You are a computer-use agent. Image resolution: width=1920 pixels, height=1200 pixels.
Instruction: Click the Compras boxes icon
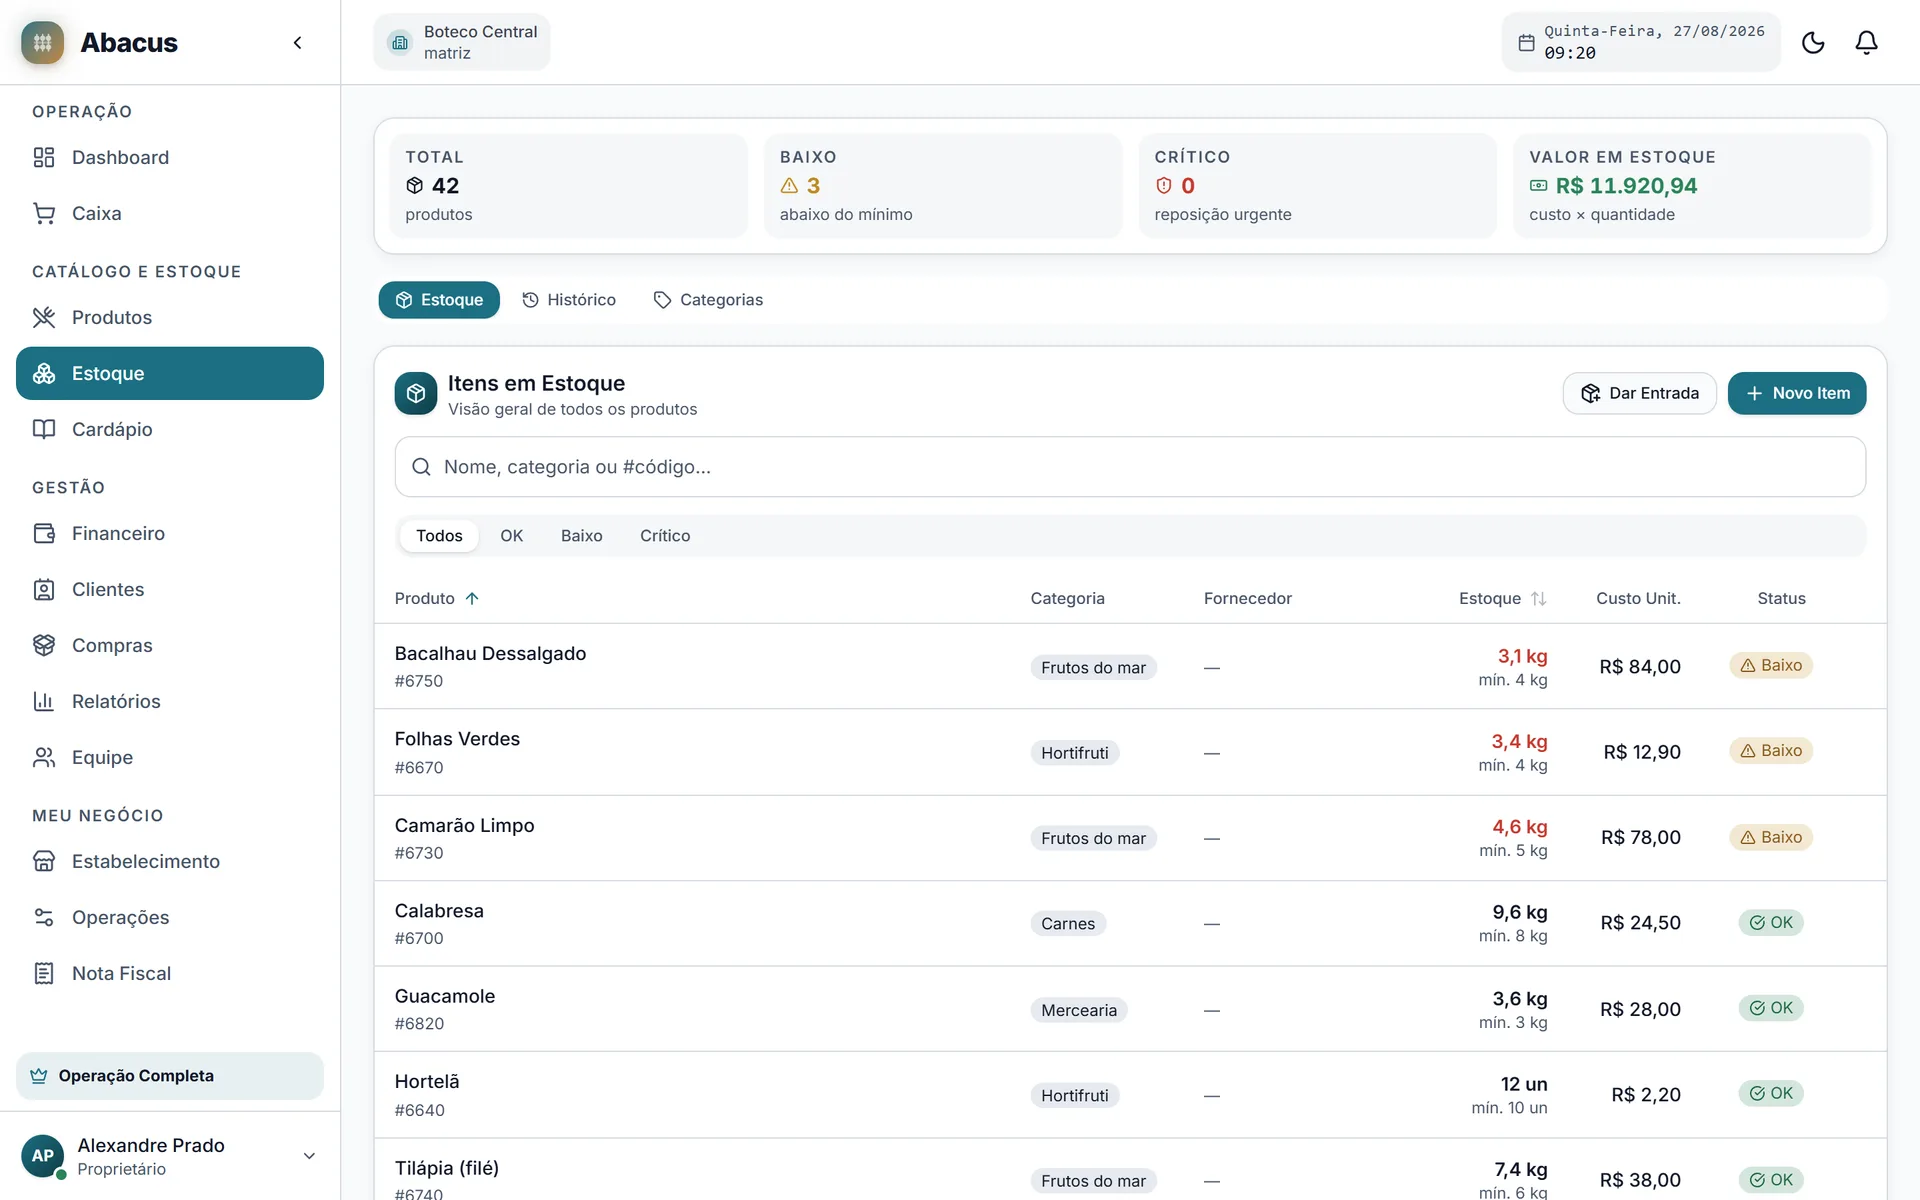point(44,645)
